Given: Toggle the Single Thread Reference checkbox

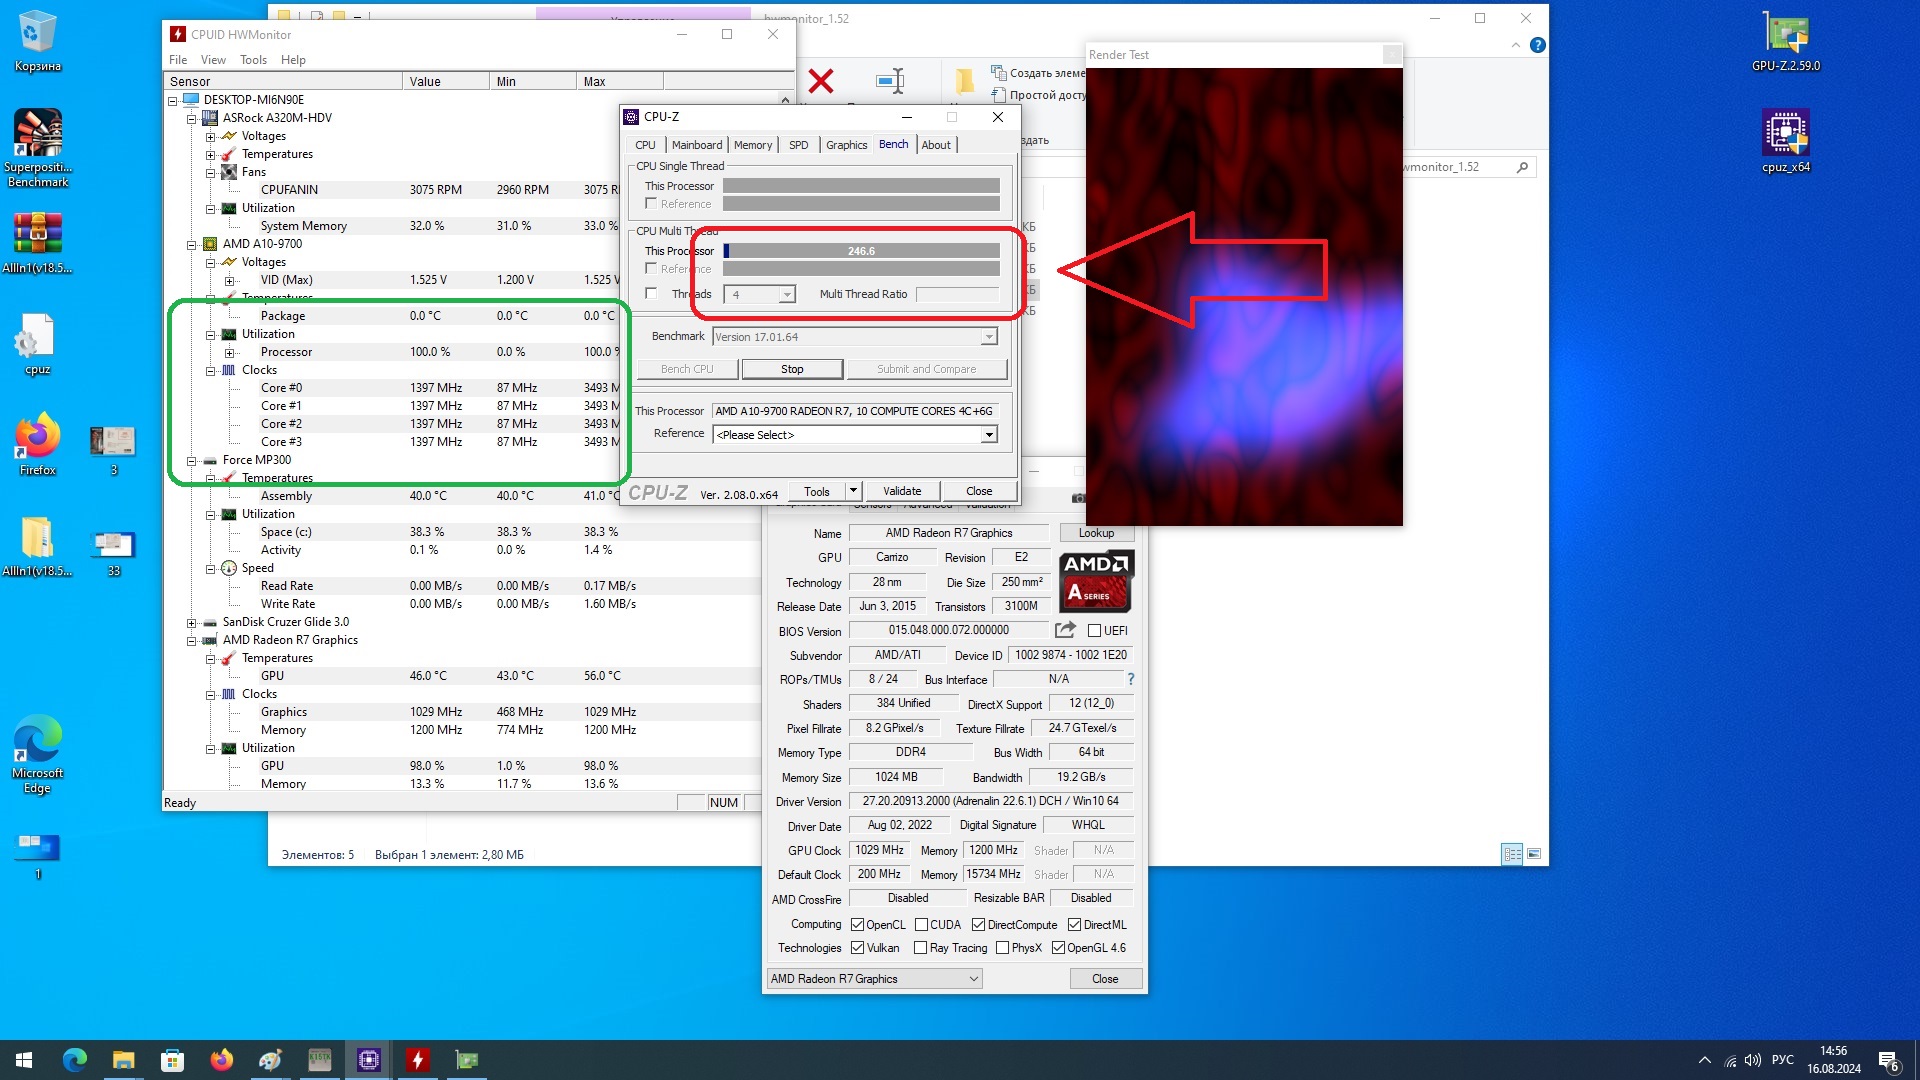Looking at the screenshot, I should pyautogui.click(x=652, y=204).
